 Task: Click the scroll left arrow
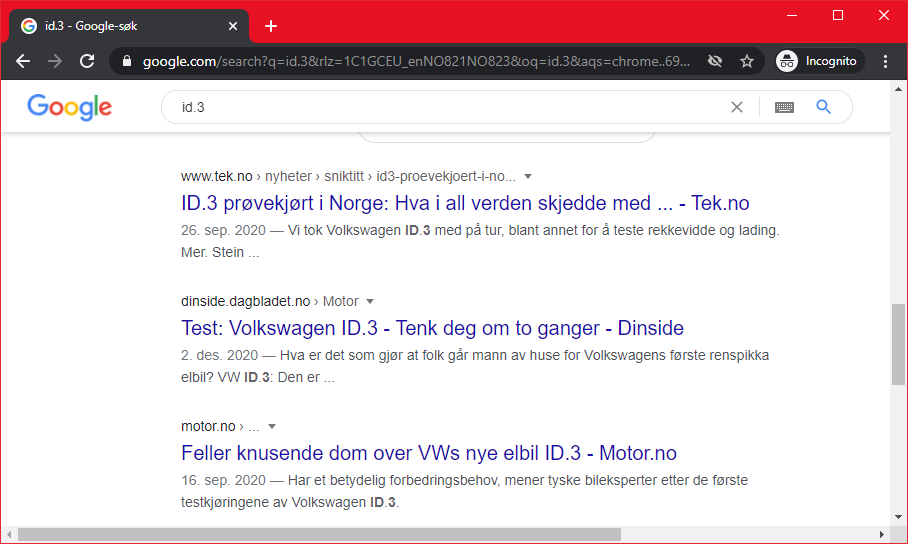(x=9, y=534)
